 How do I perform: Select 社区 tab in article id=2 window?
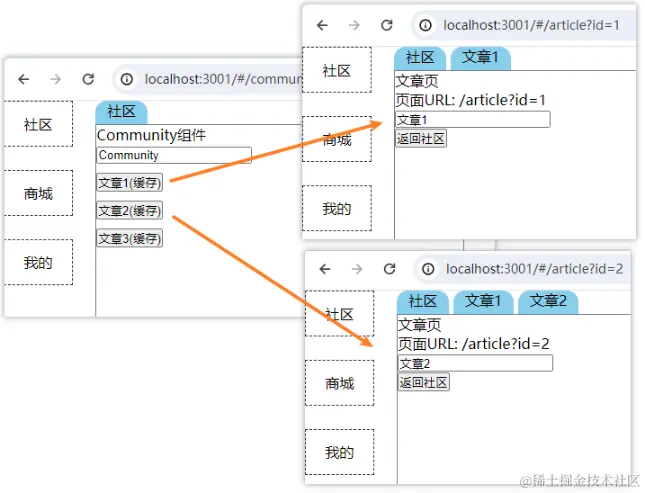[422, 302]
